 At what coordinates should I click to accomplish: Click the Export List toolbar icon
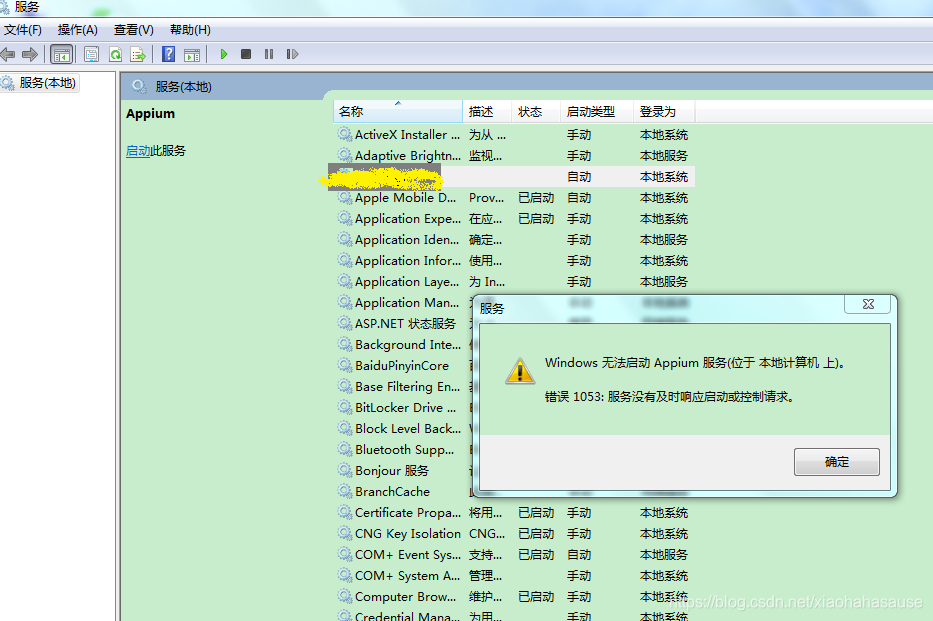tap(138, 55)
